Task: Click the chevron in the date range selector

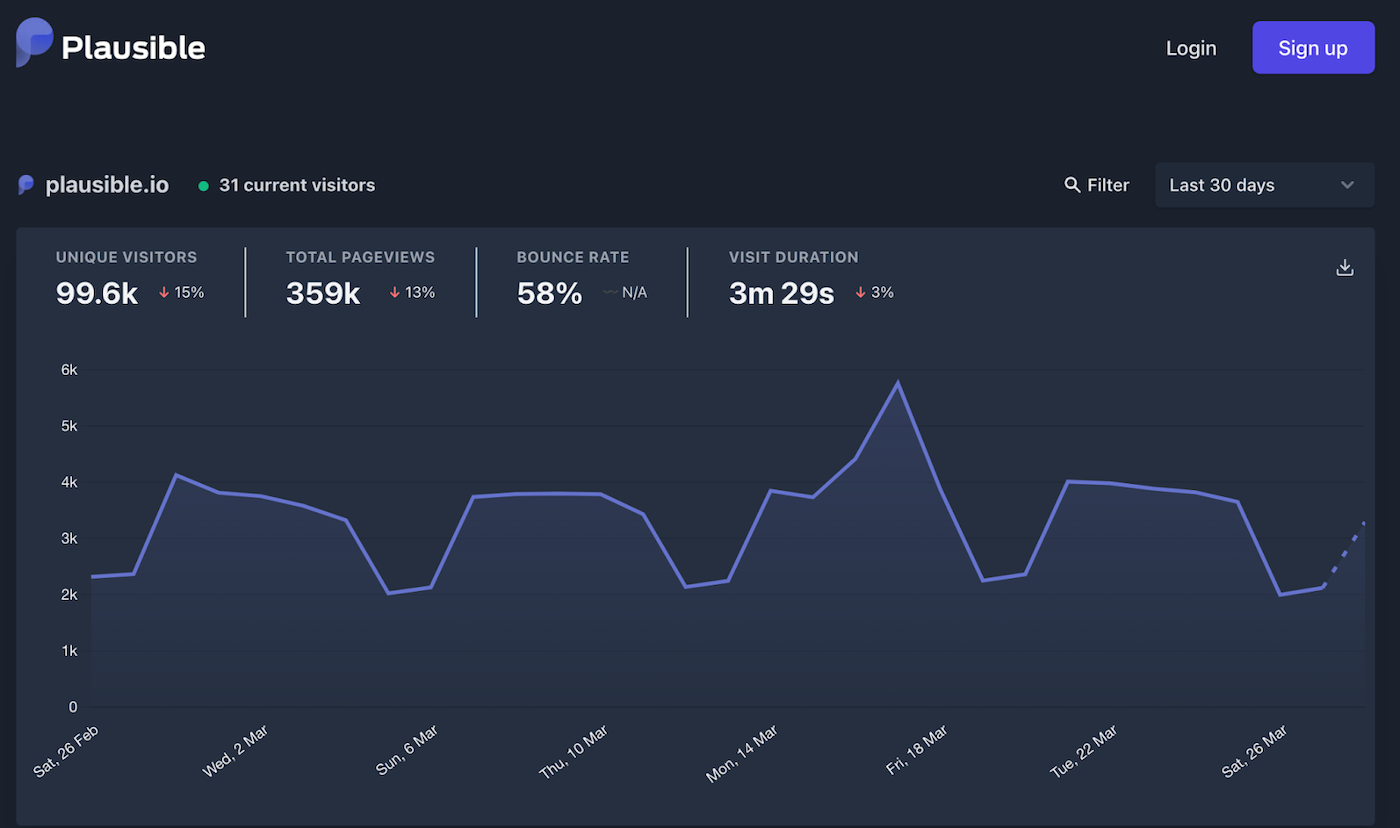Action: tap(1347, 185)
